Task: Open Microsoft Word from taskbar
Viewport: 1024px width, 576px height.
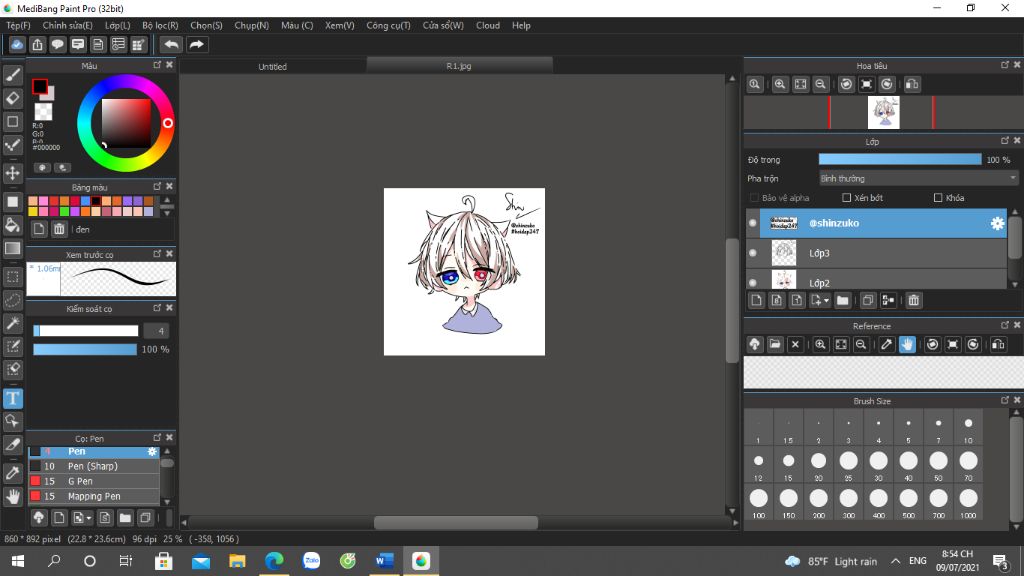Action: click(x=384, y=561)
